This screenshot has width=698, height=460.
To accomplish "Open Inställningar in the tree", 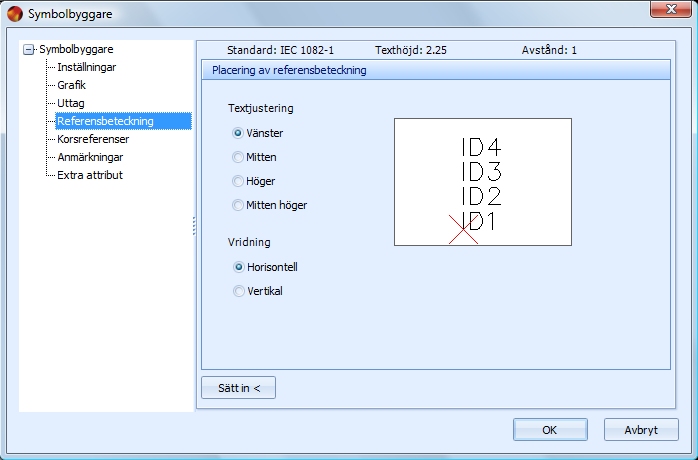I will (x=86, y=67).
